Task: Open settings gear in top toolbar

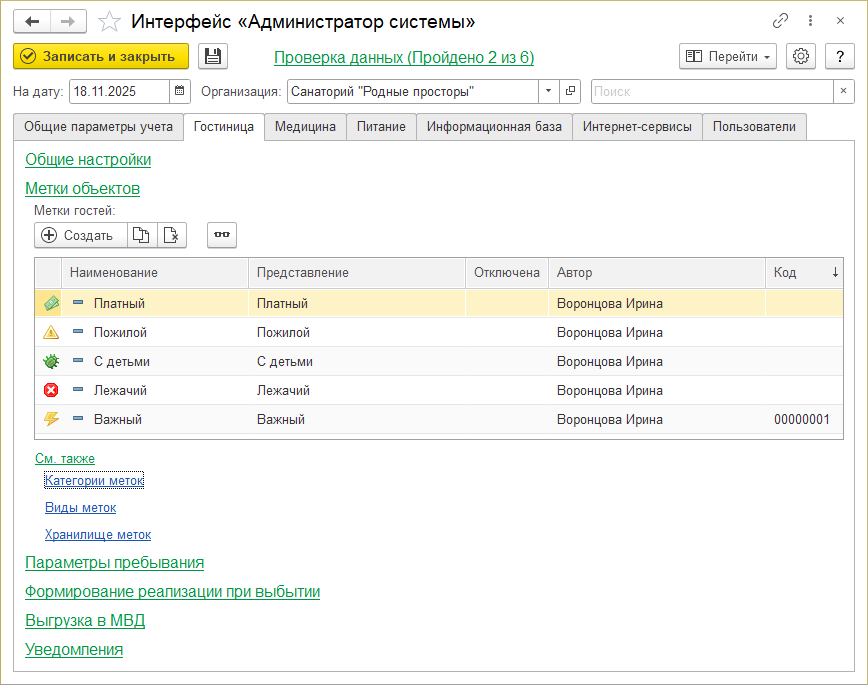Action: tap(801, 57)
